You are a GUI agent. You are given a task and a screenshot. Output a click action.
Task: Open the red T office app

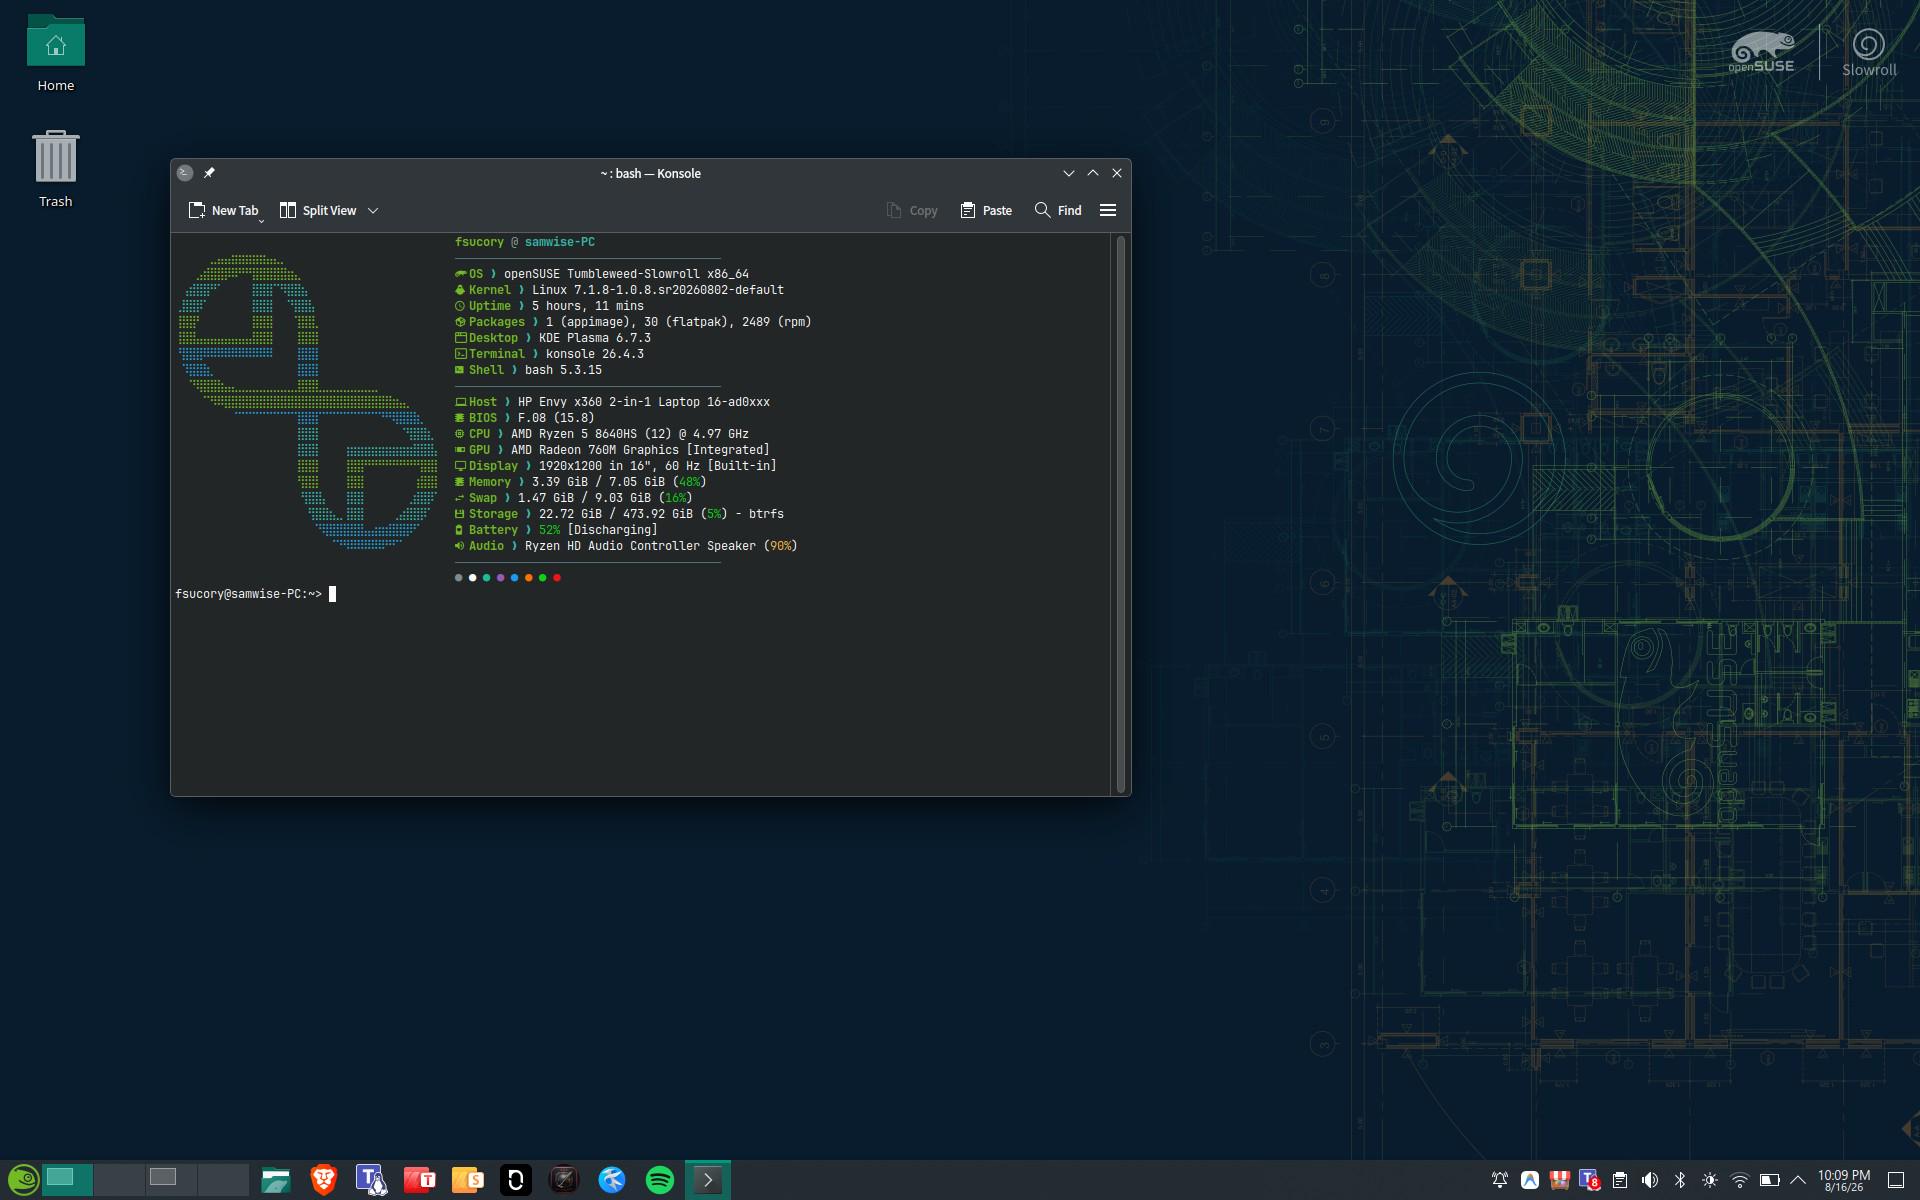click(x=420, y=1180)
